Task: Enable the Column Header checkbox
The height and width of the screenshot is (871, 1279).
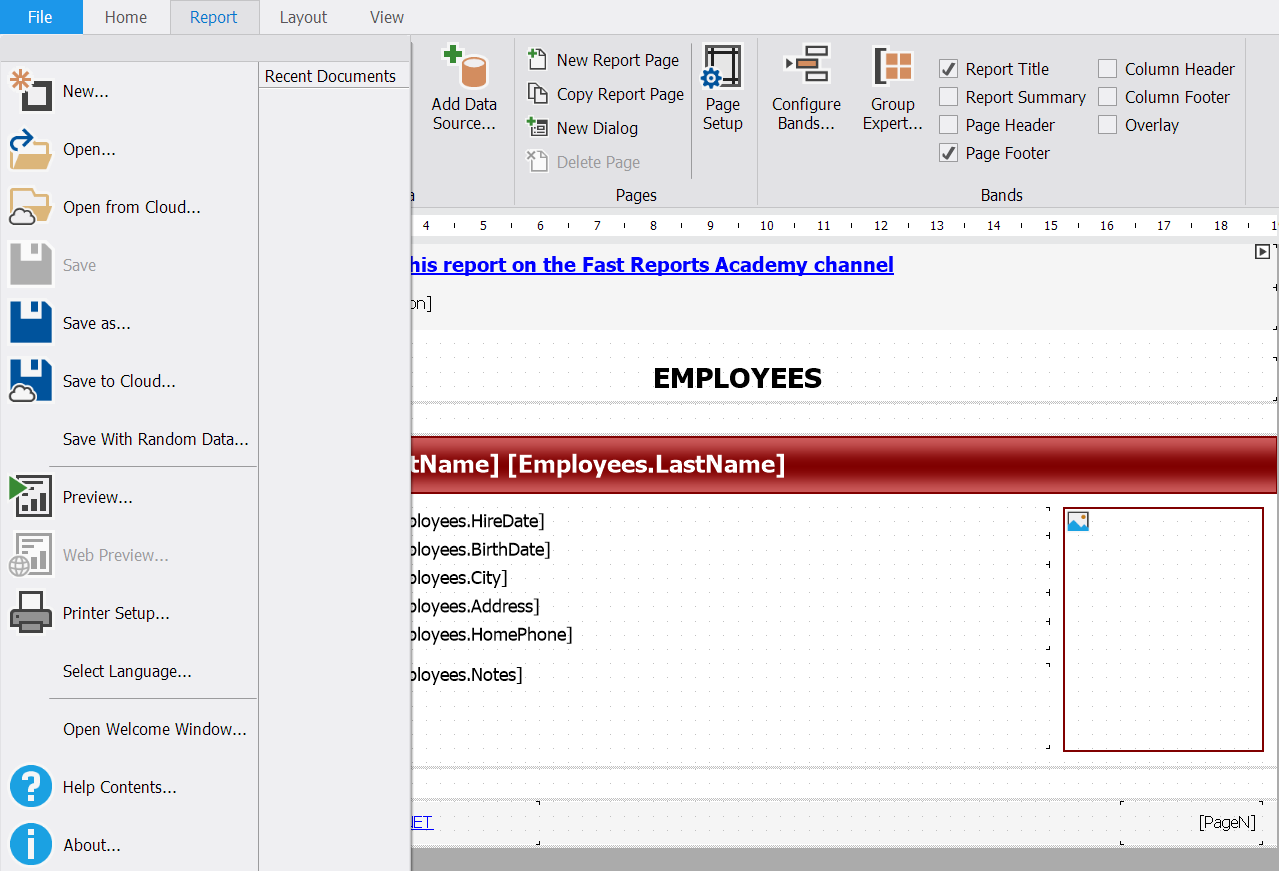Action: [1108, 69]
